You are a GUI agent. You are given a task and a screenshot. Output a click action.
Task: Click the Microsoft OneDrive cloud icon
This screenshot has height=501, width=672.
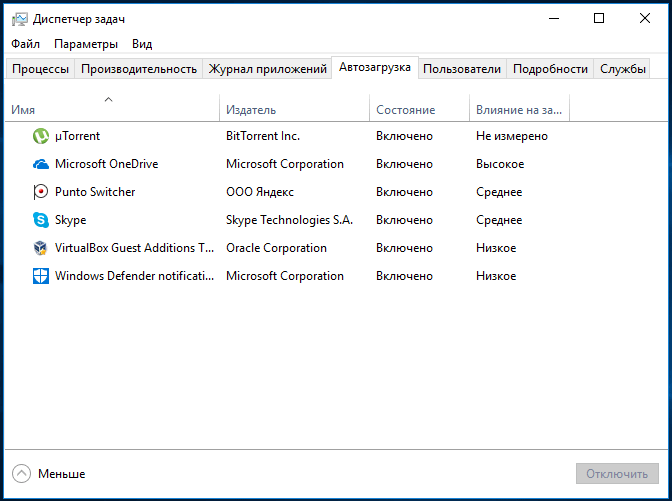point(41,164)
